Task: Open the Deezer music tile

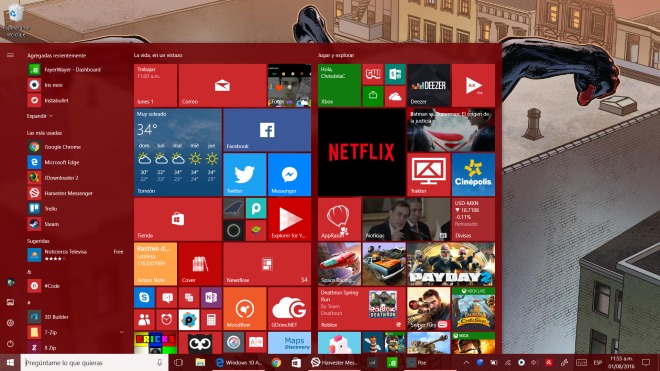Action: tap(428, 85)
